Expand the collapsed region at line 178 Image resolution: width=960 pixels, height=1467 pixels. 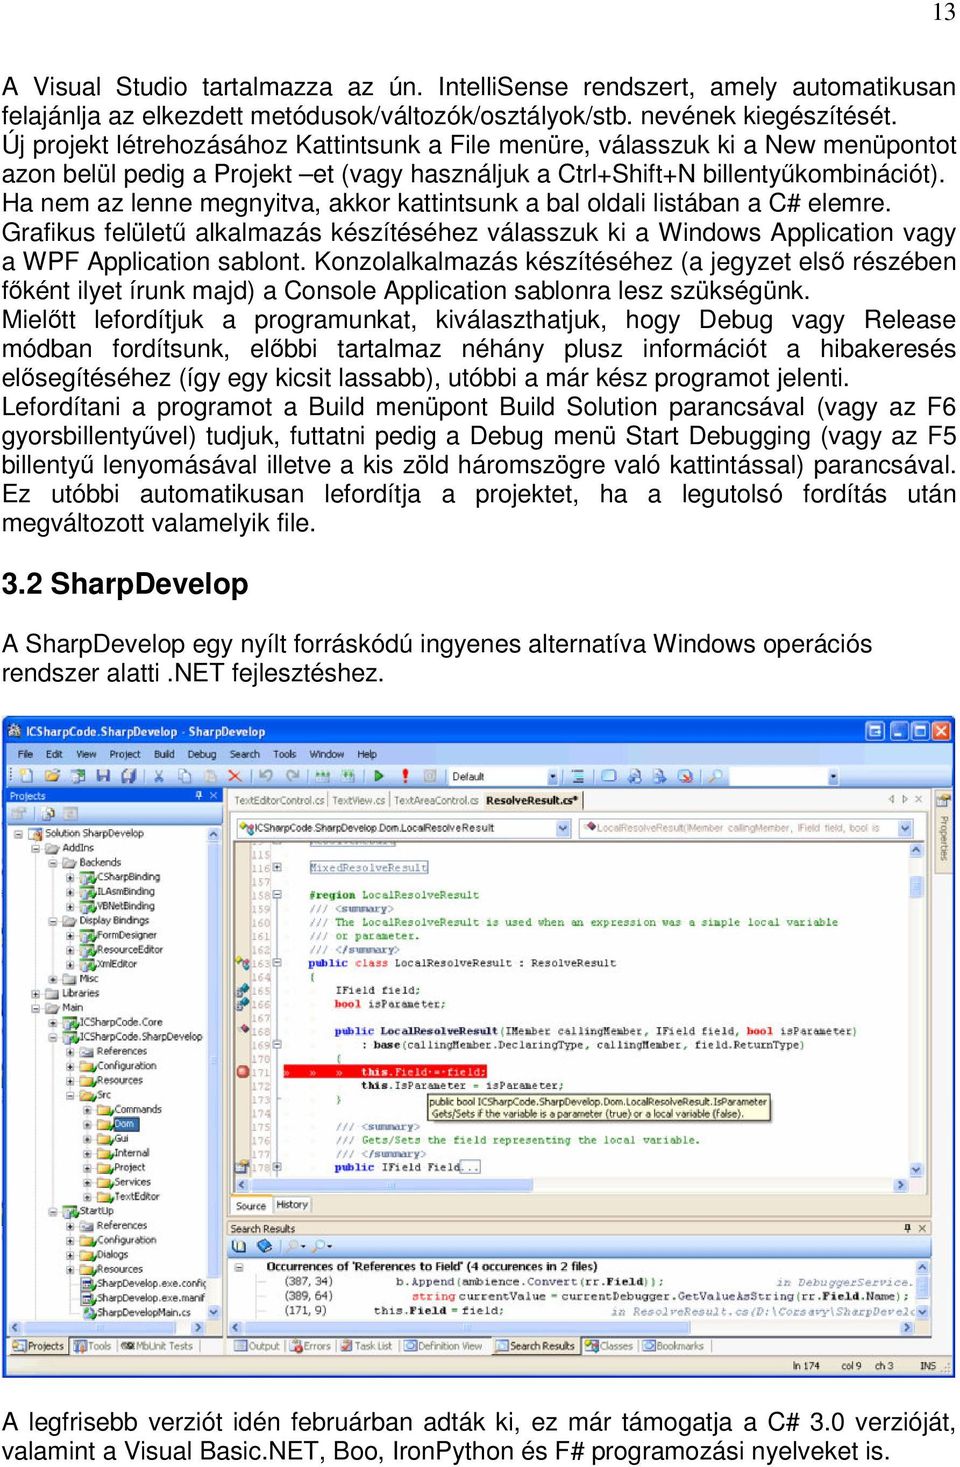click(277, 1167)
